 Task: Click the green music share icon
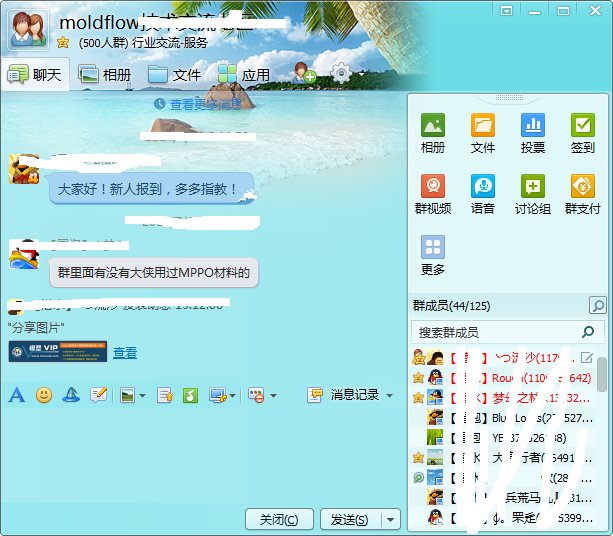tap(190, 395)
